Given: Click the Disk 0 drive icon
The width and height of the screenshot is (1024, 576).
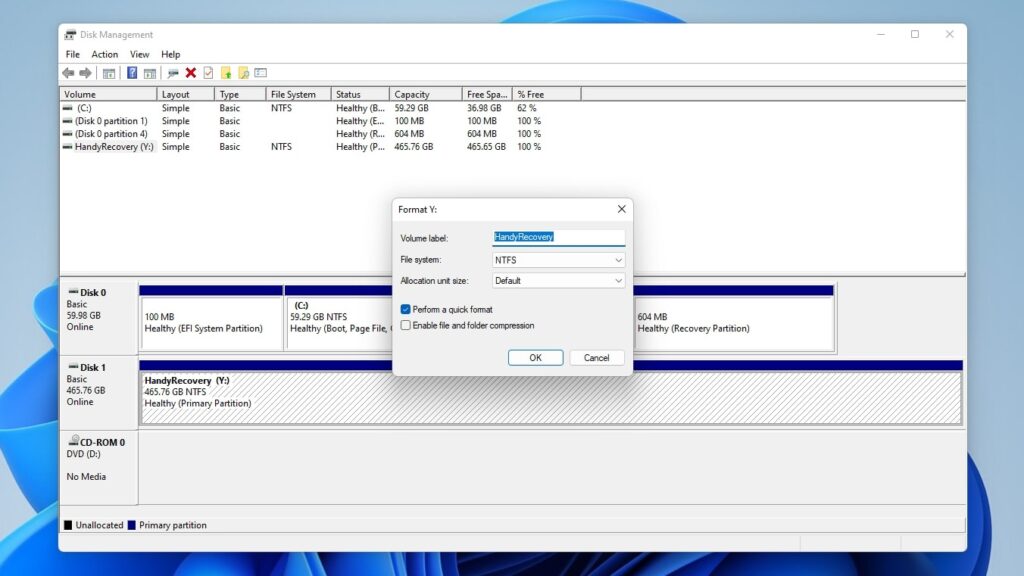Looking at the screenshot, I should pyautogui.click(x=73, y=292).
